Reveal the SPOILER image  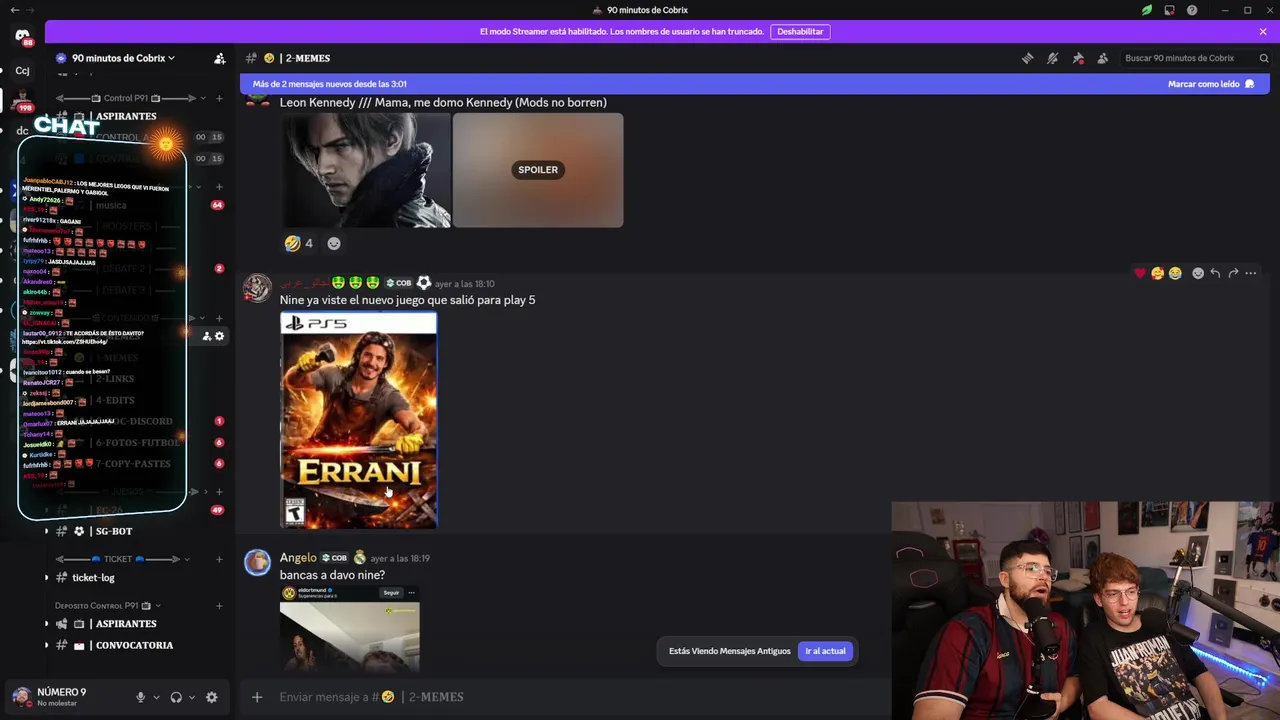[538, 170]
